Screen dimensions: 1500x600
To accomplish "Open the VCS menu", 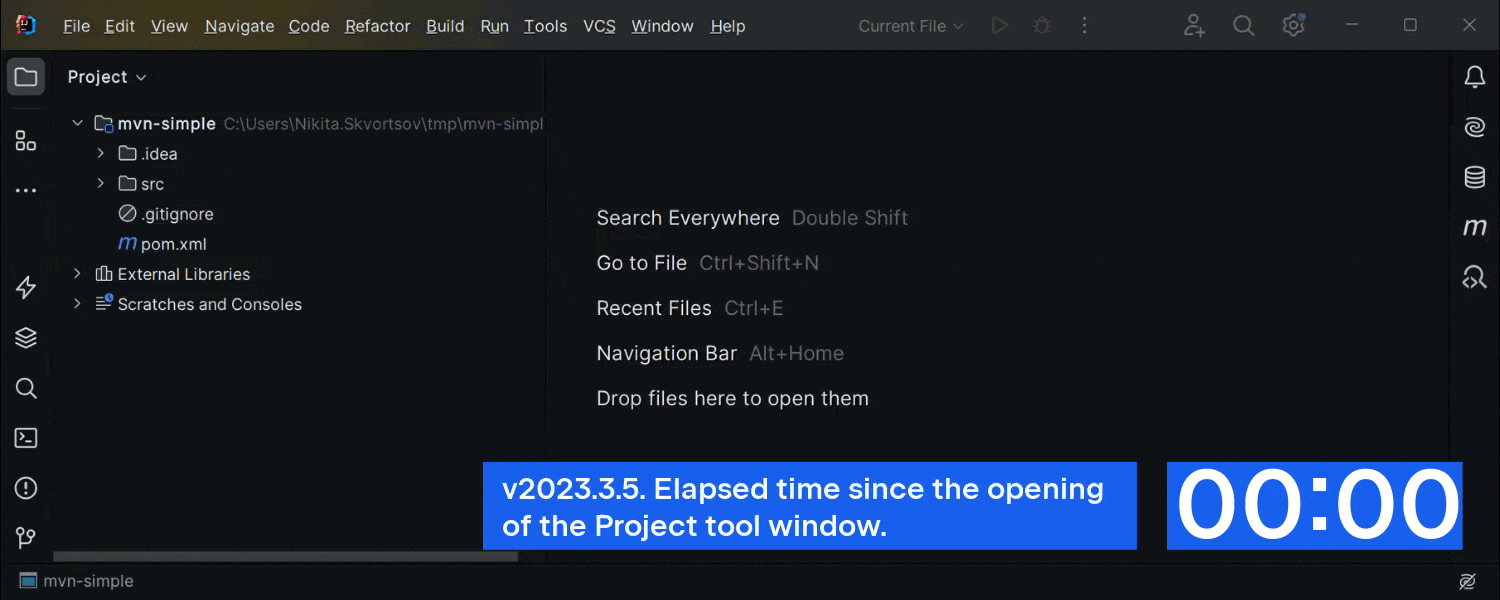I will click(599, 26).
